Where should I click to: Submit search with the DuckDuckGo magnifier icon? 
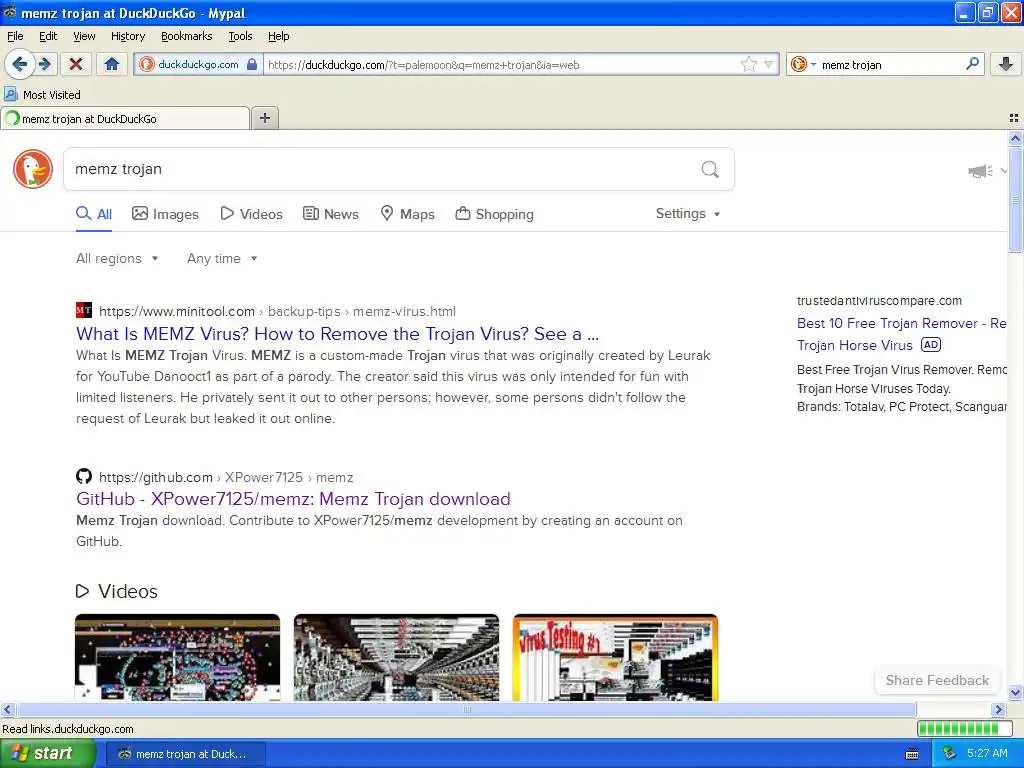[x=710, y=169]
